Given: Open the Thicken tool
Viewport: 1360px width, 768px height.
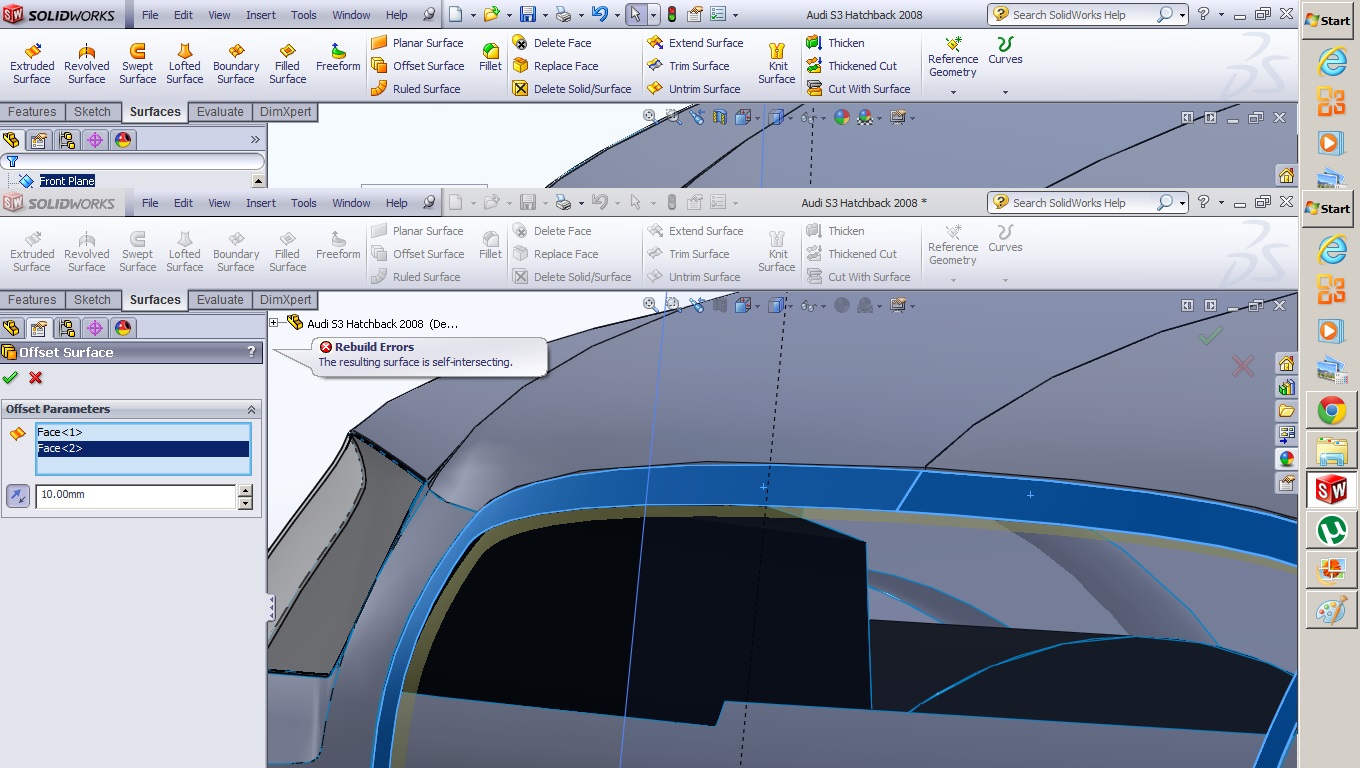Looking at the screenshot, I should tap(847, 231).
